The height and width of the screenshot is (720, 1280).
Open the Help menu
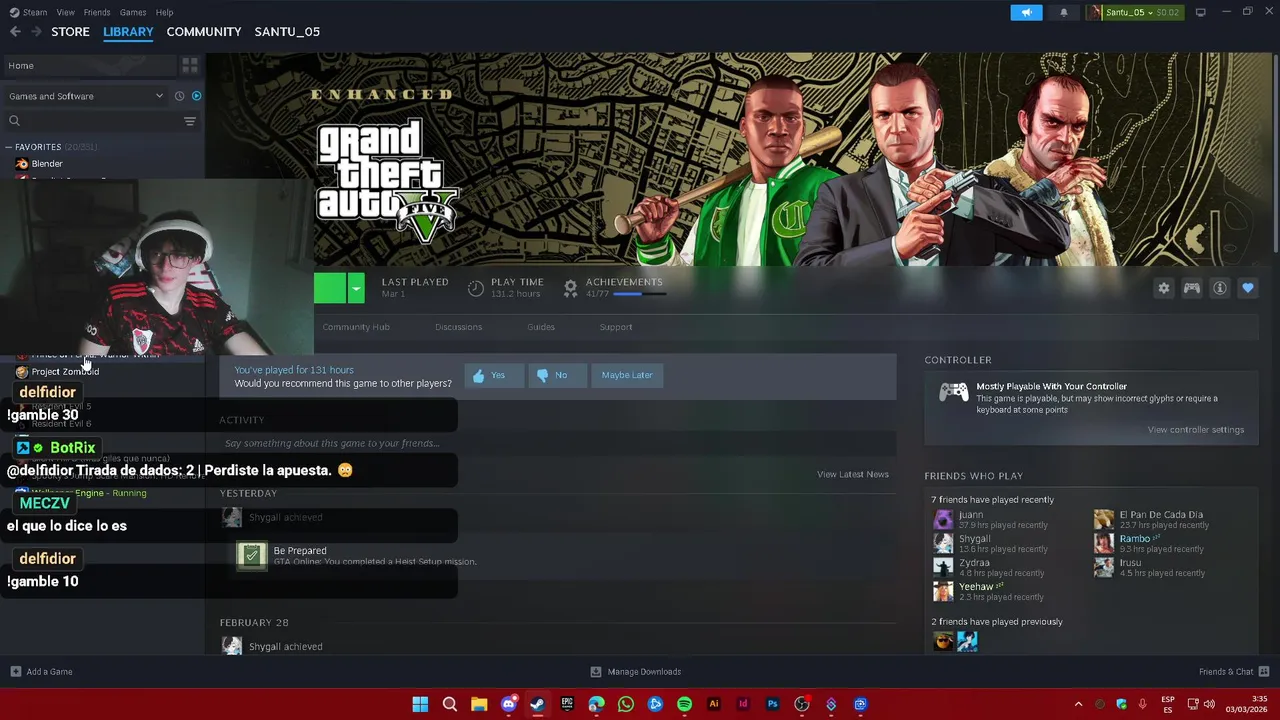[165, 12]
